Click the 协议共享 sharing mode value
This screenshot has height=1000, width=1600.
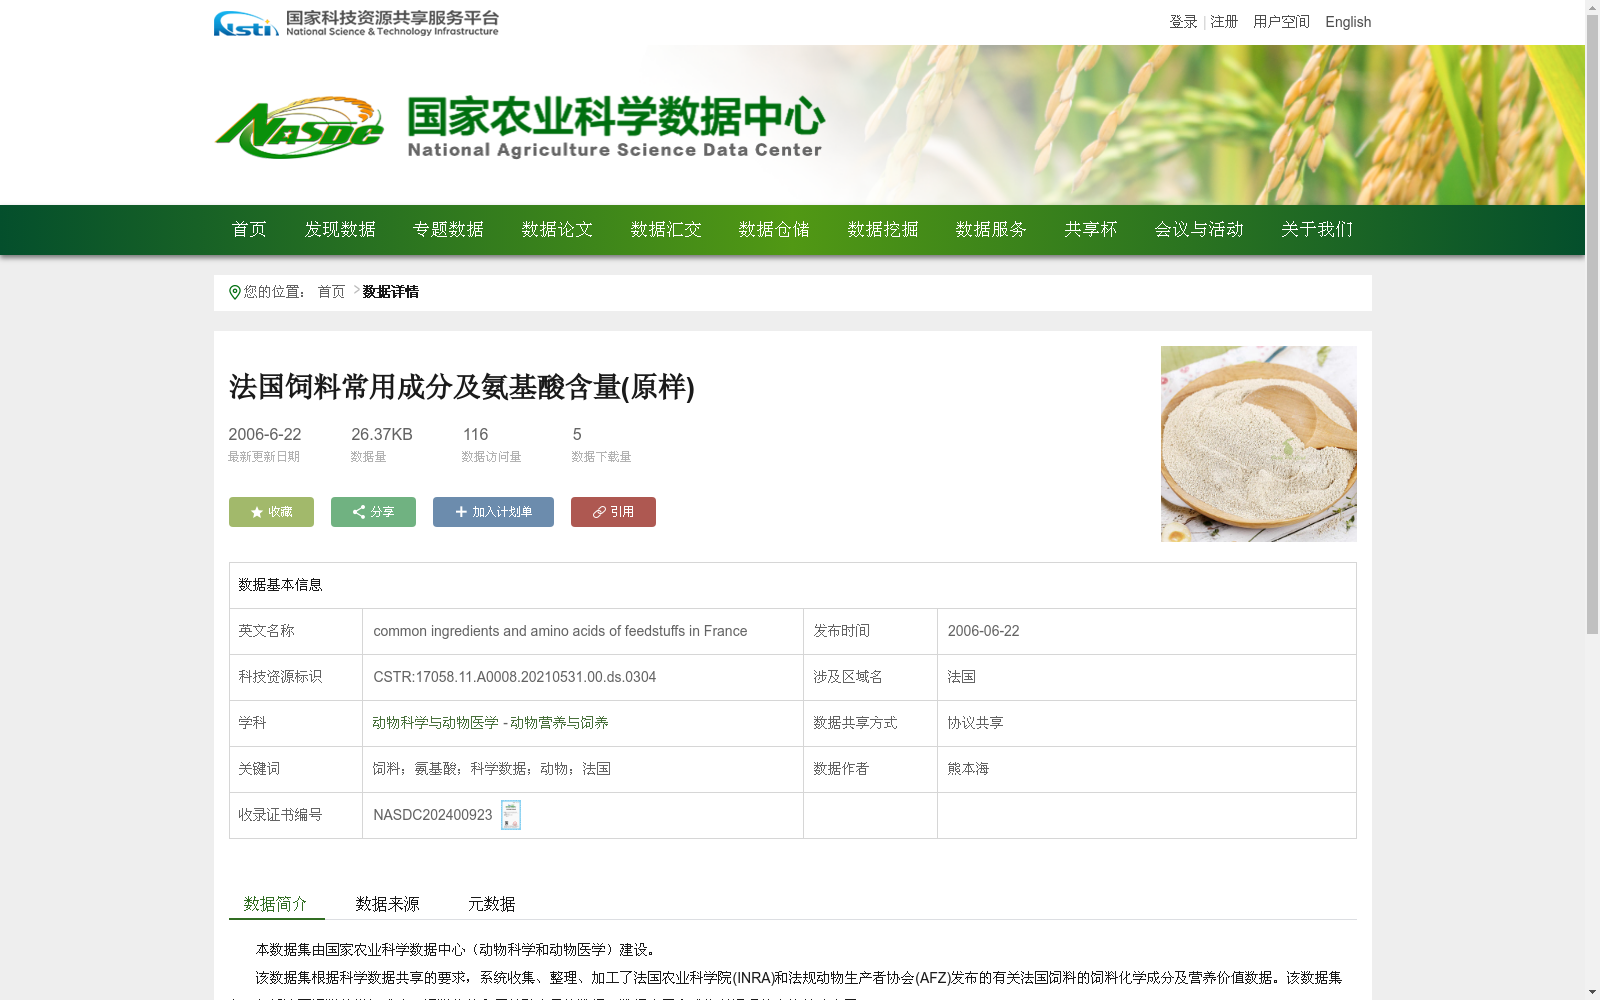975,723
